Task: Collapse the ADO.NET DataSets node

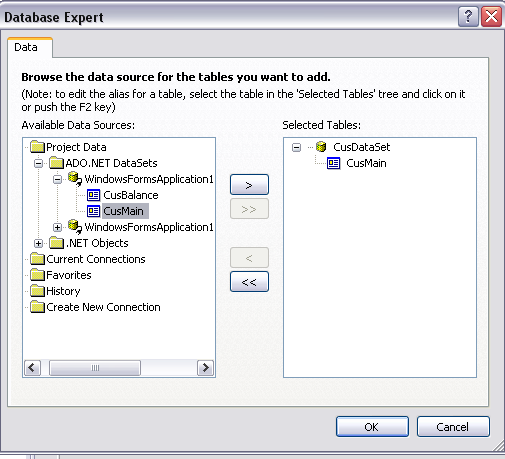Action: (39, 163)
